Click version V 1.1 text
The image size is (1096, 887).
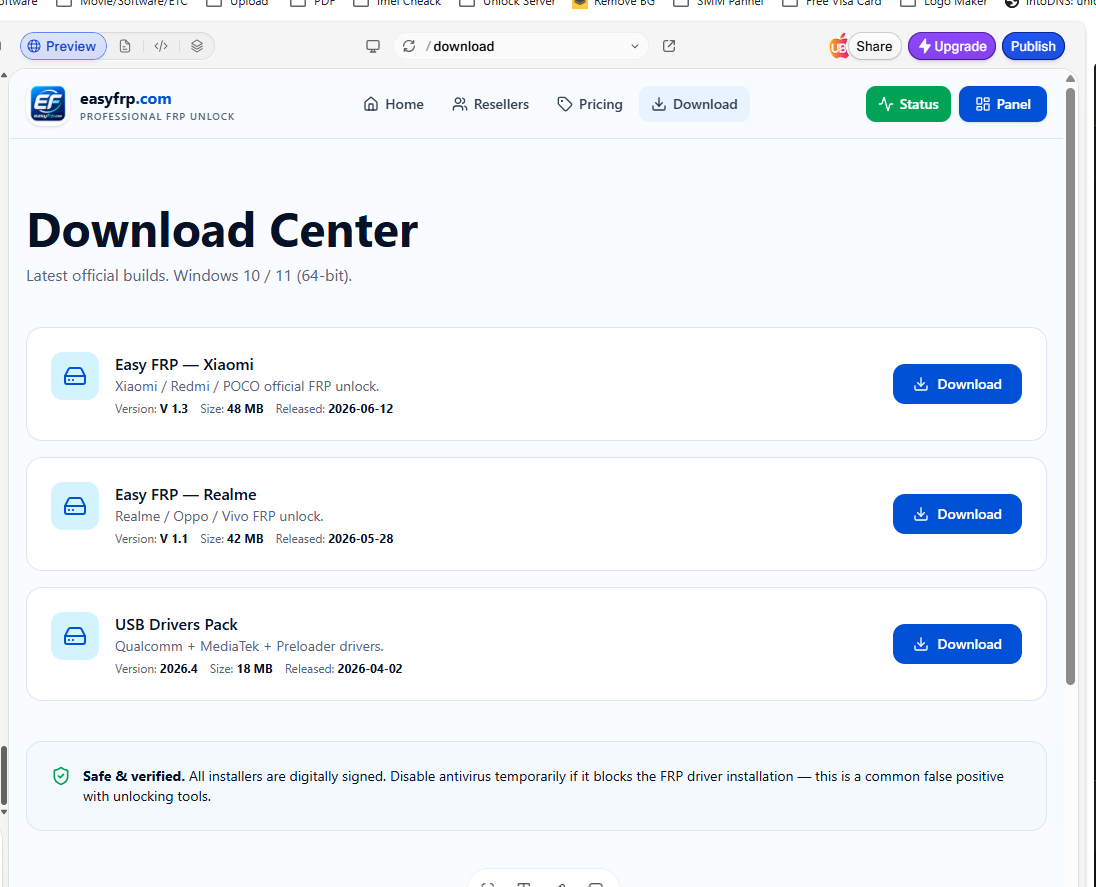coord(174,539)
